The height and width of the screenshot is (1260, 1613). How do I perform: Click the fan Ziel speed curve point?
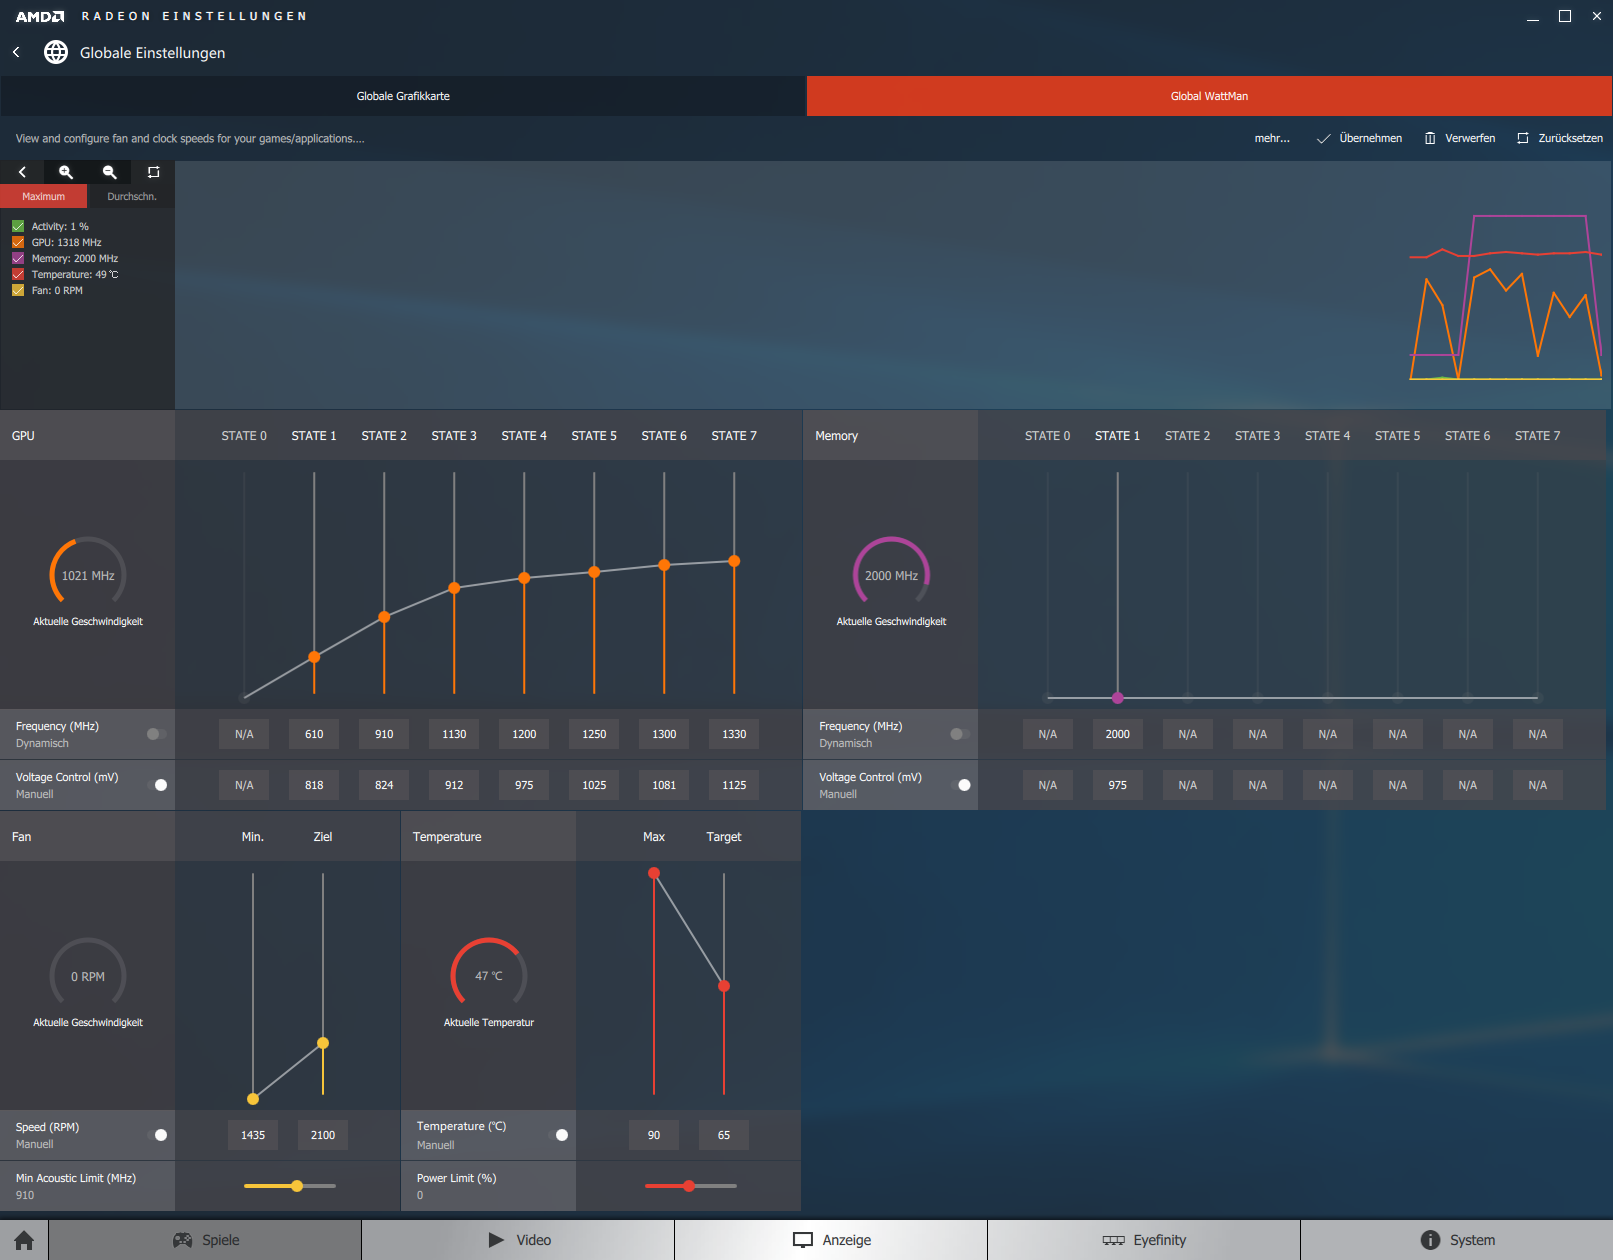323,1043
